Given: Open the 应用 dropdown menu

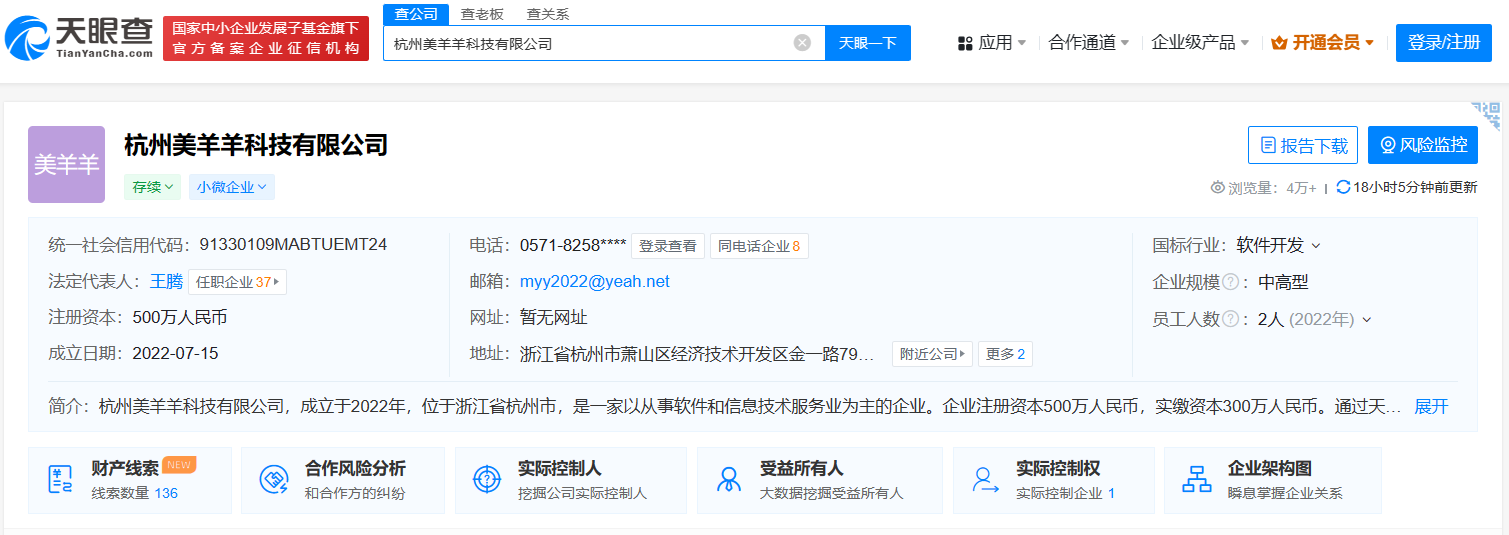Looking at the screenshot, I should point(992,43).
